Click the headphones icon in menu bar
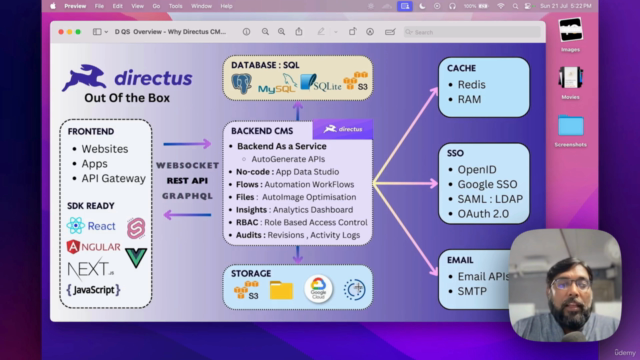Screen dimensions: 640x360 click(452, 6)
